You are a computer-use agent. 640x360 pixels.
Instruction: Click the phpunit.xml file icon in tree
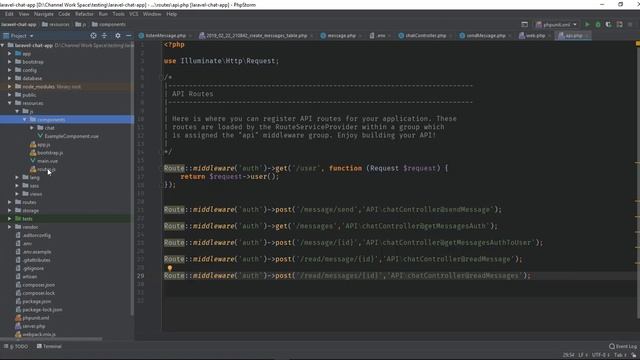tap(18, 318)
